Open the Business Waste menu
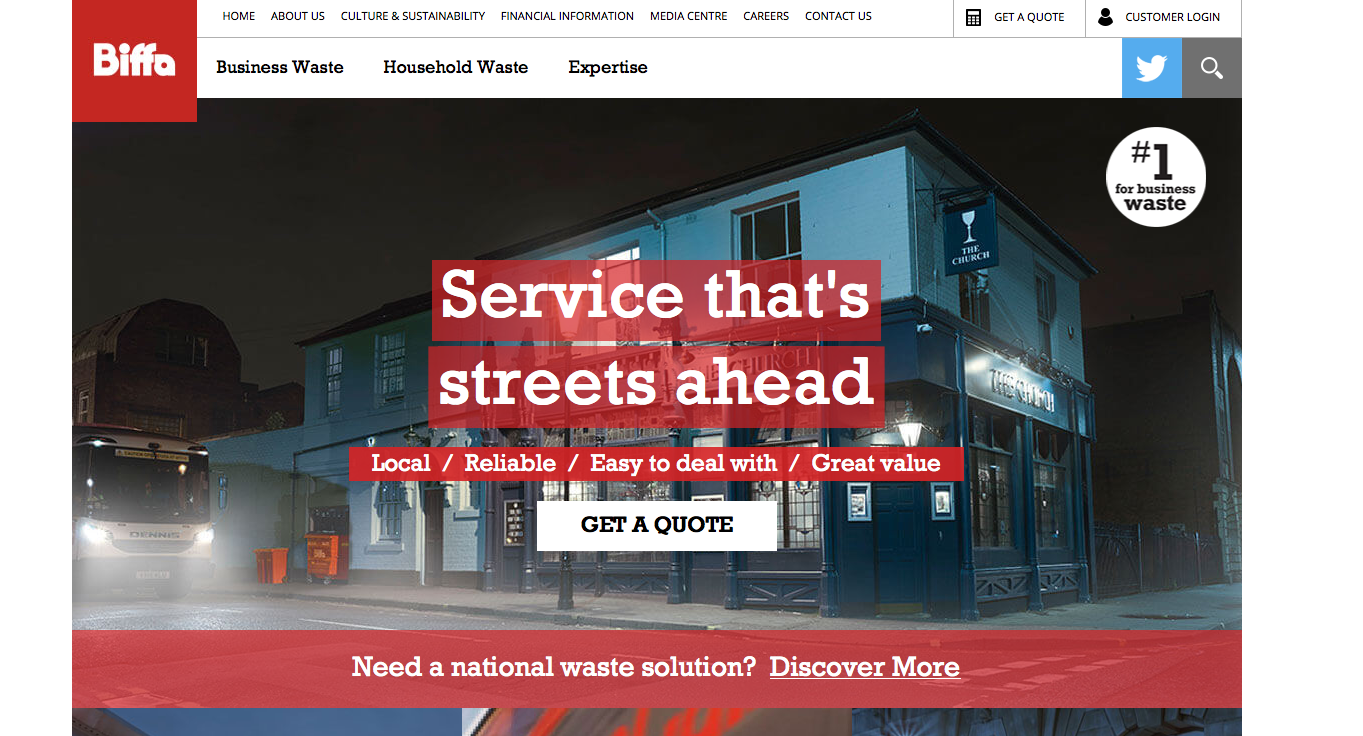The image size is (1363, 736). (279, 67)
